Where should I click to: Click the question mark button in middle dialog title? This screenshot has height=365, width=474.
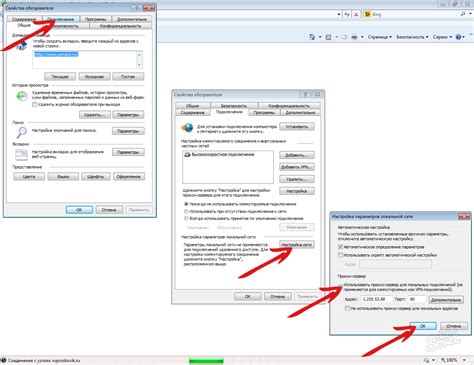tap(305, 95)
